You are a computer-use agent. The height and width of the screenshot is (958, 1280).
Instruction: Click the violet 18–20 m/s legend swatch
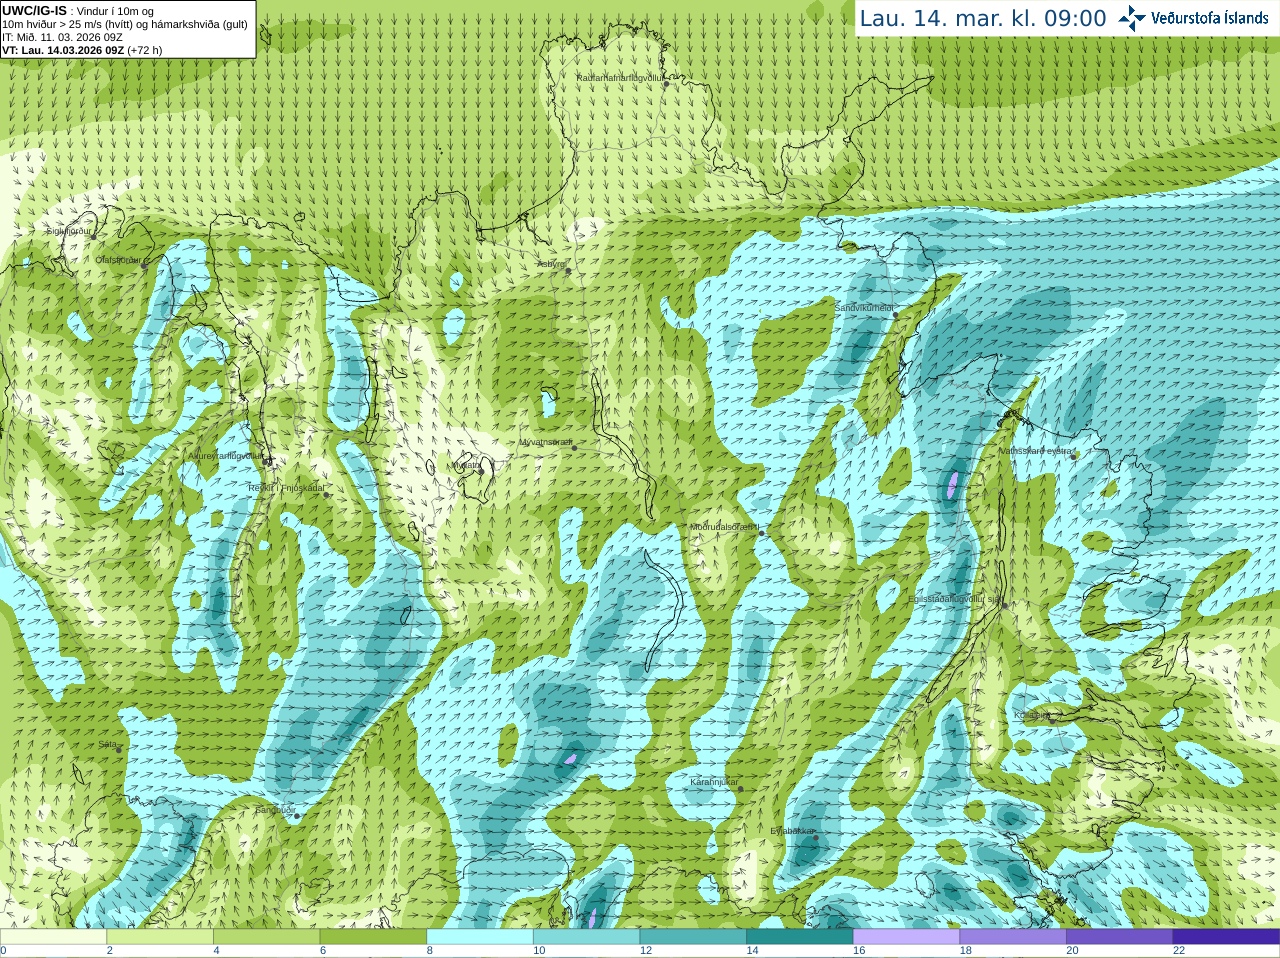click(1013, 937)
